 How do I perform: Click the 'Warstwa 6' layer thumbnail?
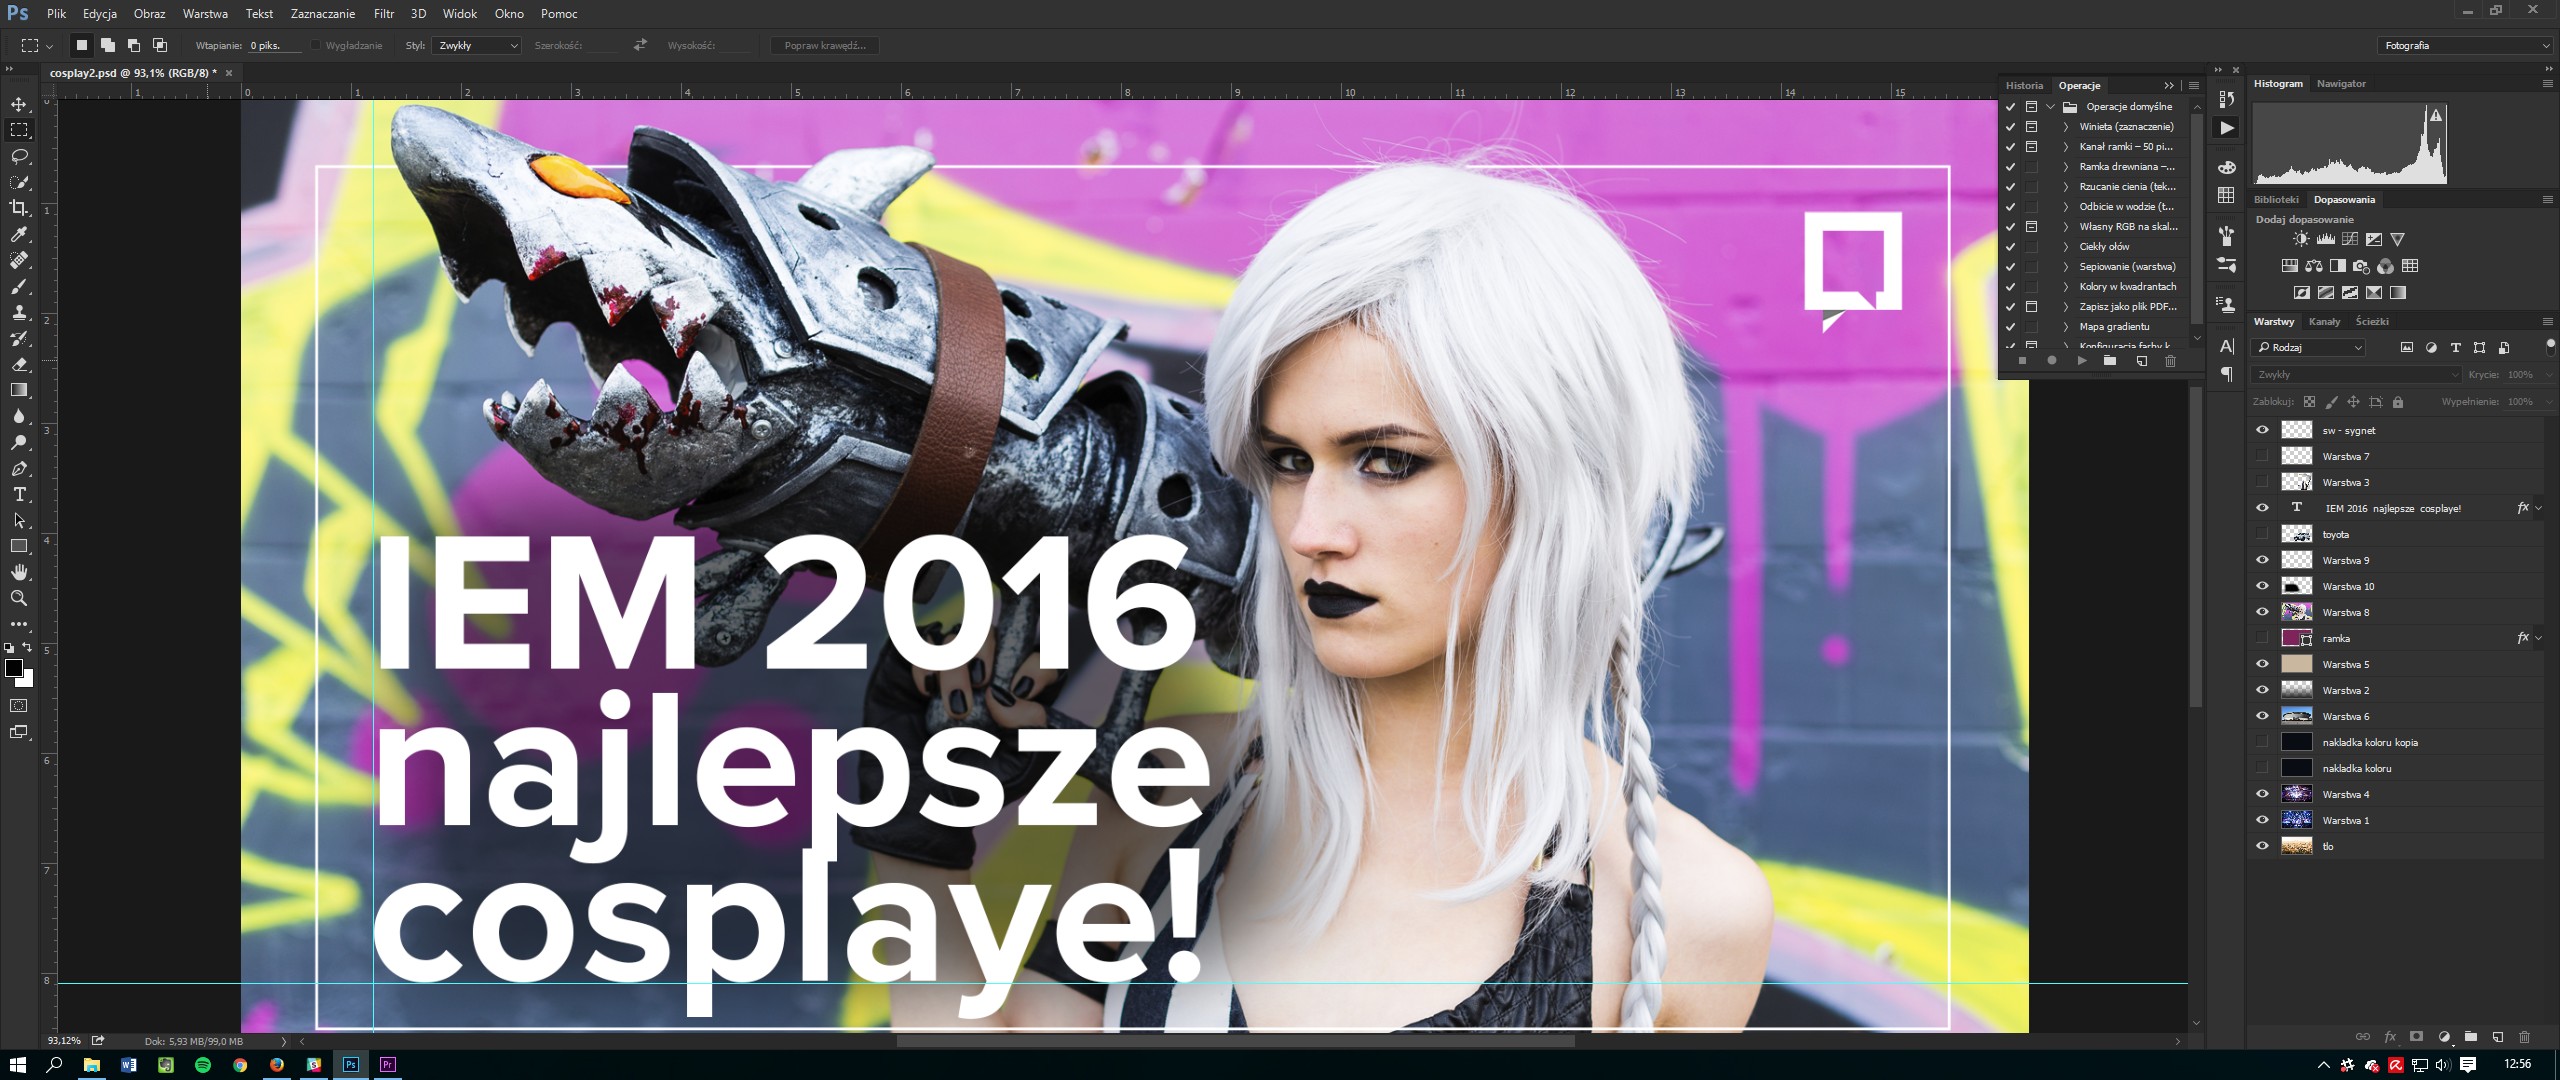(2296, 716)
